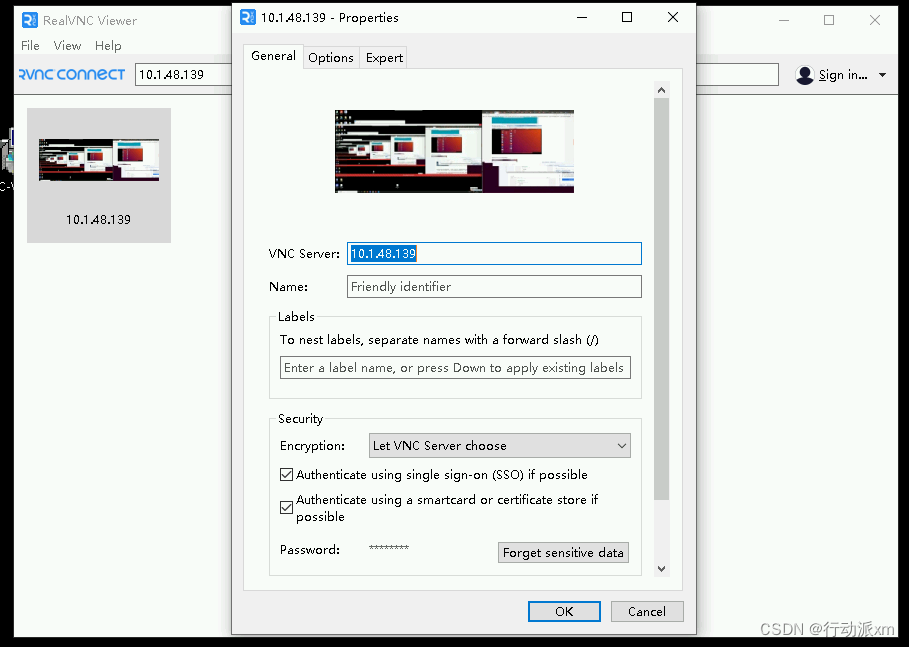This screenshot has width=909, height=647.
Task: Click the VNC Server address field
Action: [495, 253]
